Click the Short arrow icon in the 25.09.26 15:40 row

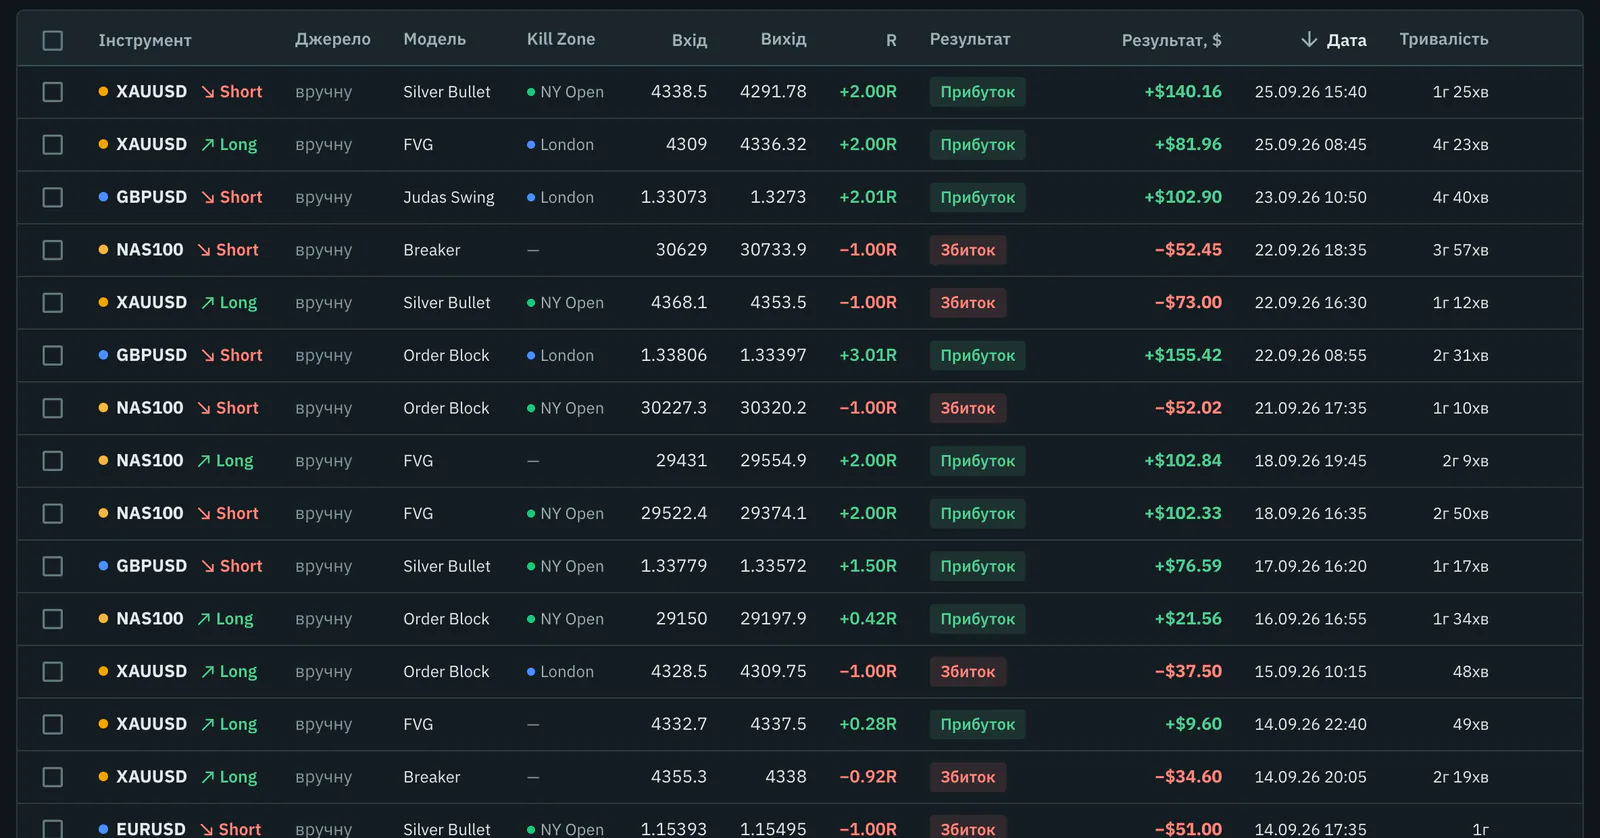(208, 92)
